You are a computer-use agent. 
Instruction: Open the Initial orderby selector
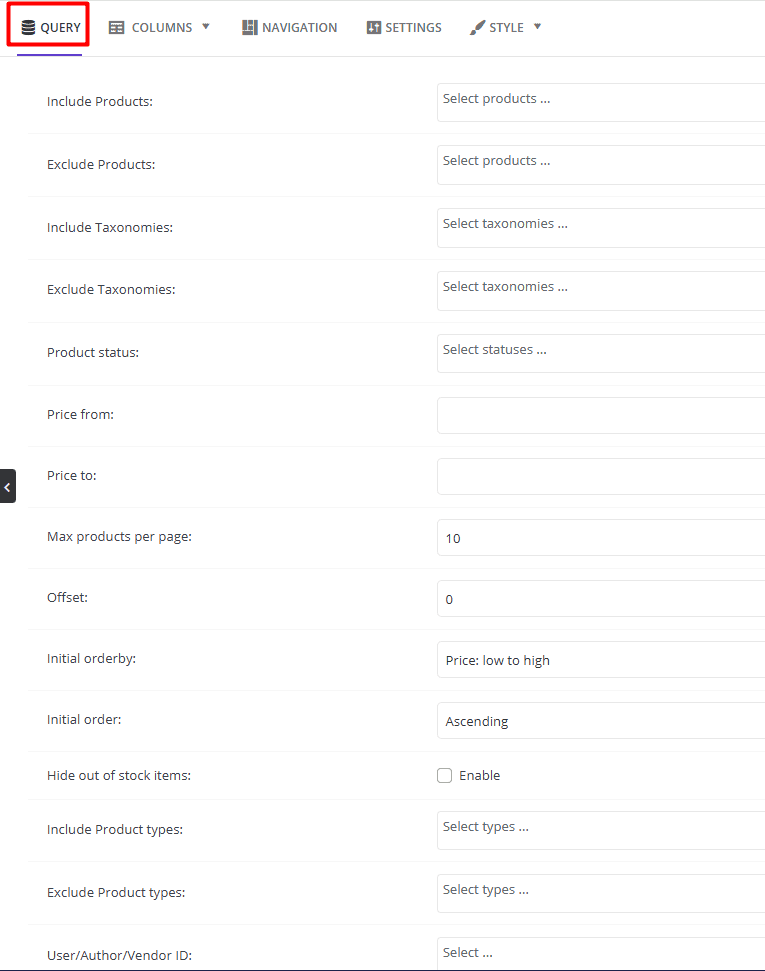[600, 660]
